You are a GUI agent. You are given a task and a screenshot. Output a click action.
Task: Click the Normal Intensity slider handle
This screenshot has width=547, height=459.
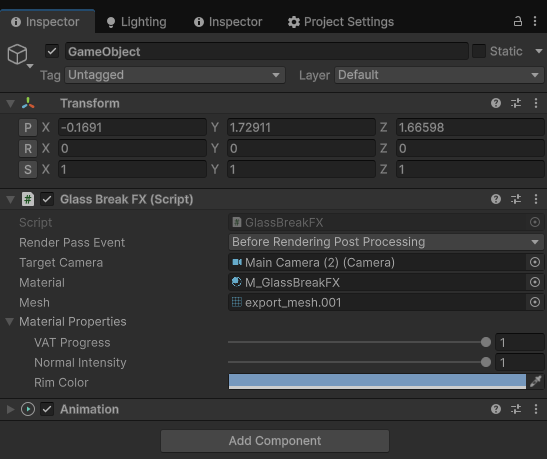[x=486, y=362]
